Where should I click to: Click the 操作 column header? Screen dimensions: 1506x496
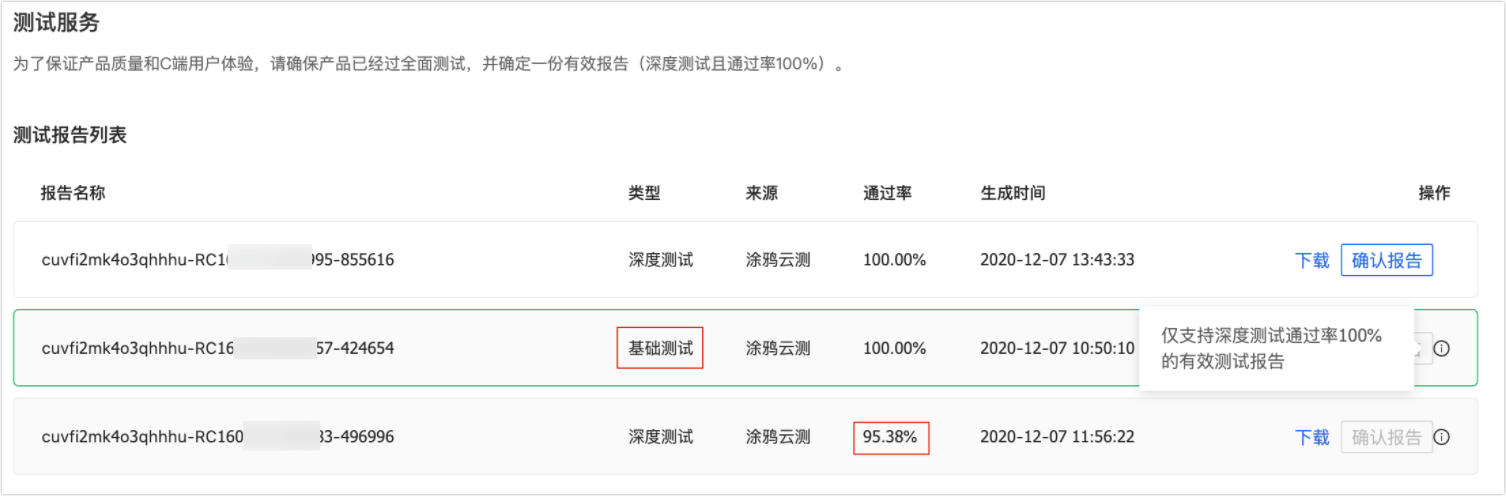click(x=1434, y=193)
